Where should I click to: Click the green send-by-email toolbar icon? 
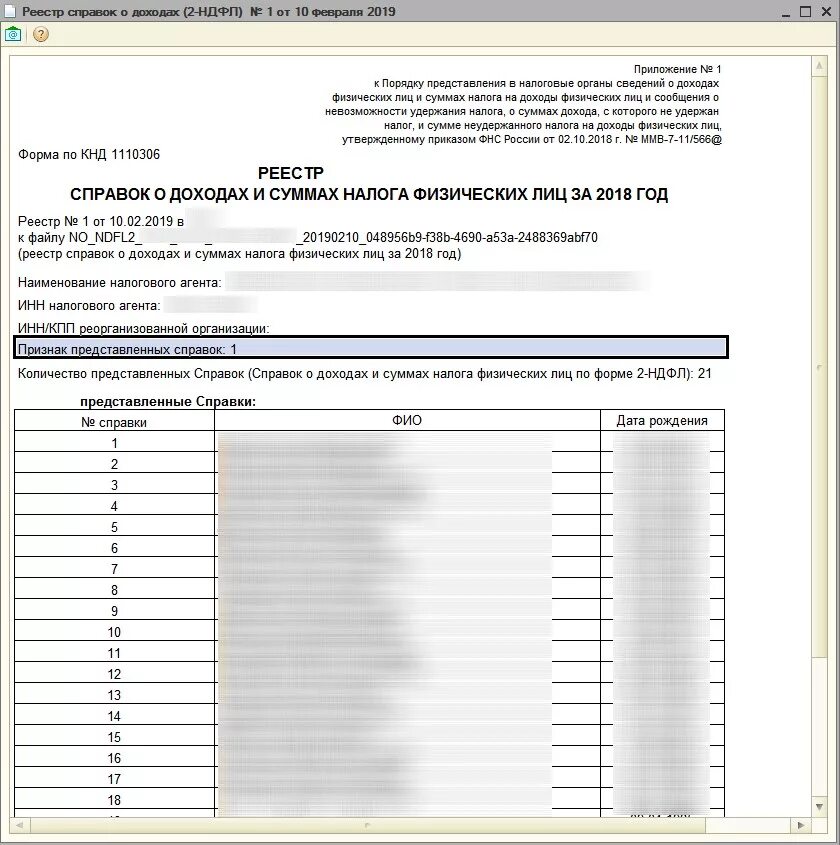[13, 34]
